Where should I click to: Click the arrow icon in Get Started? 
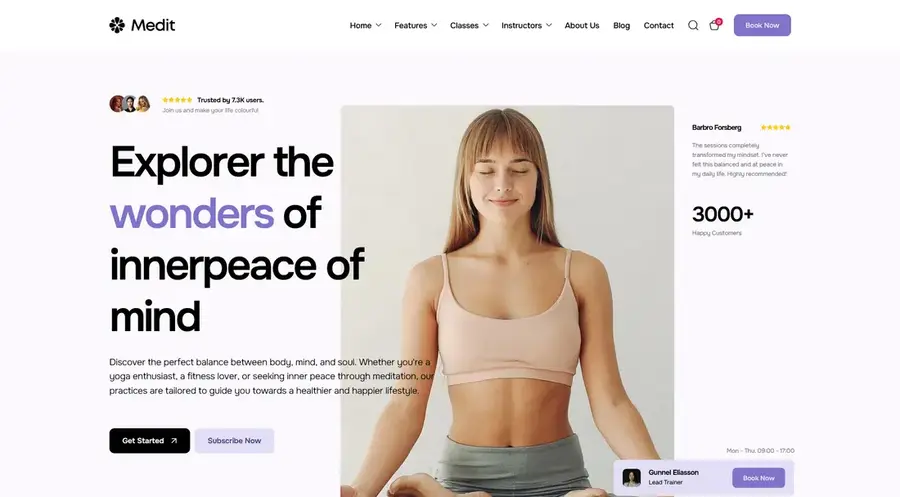coord(174,441)
